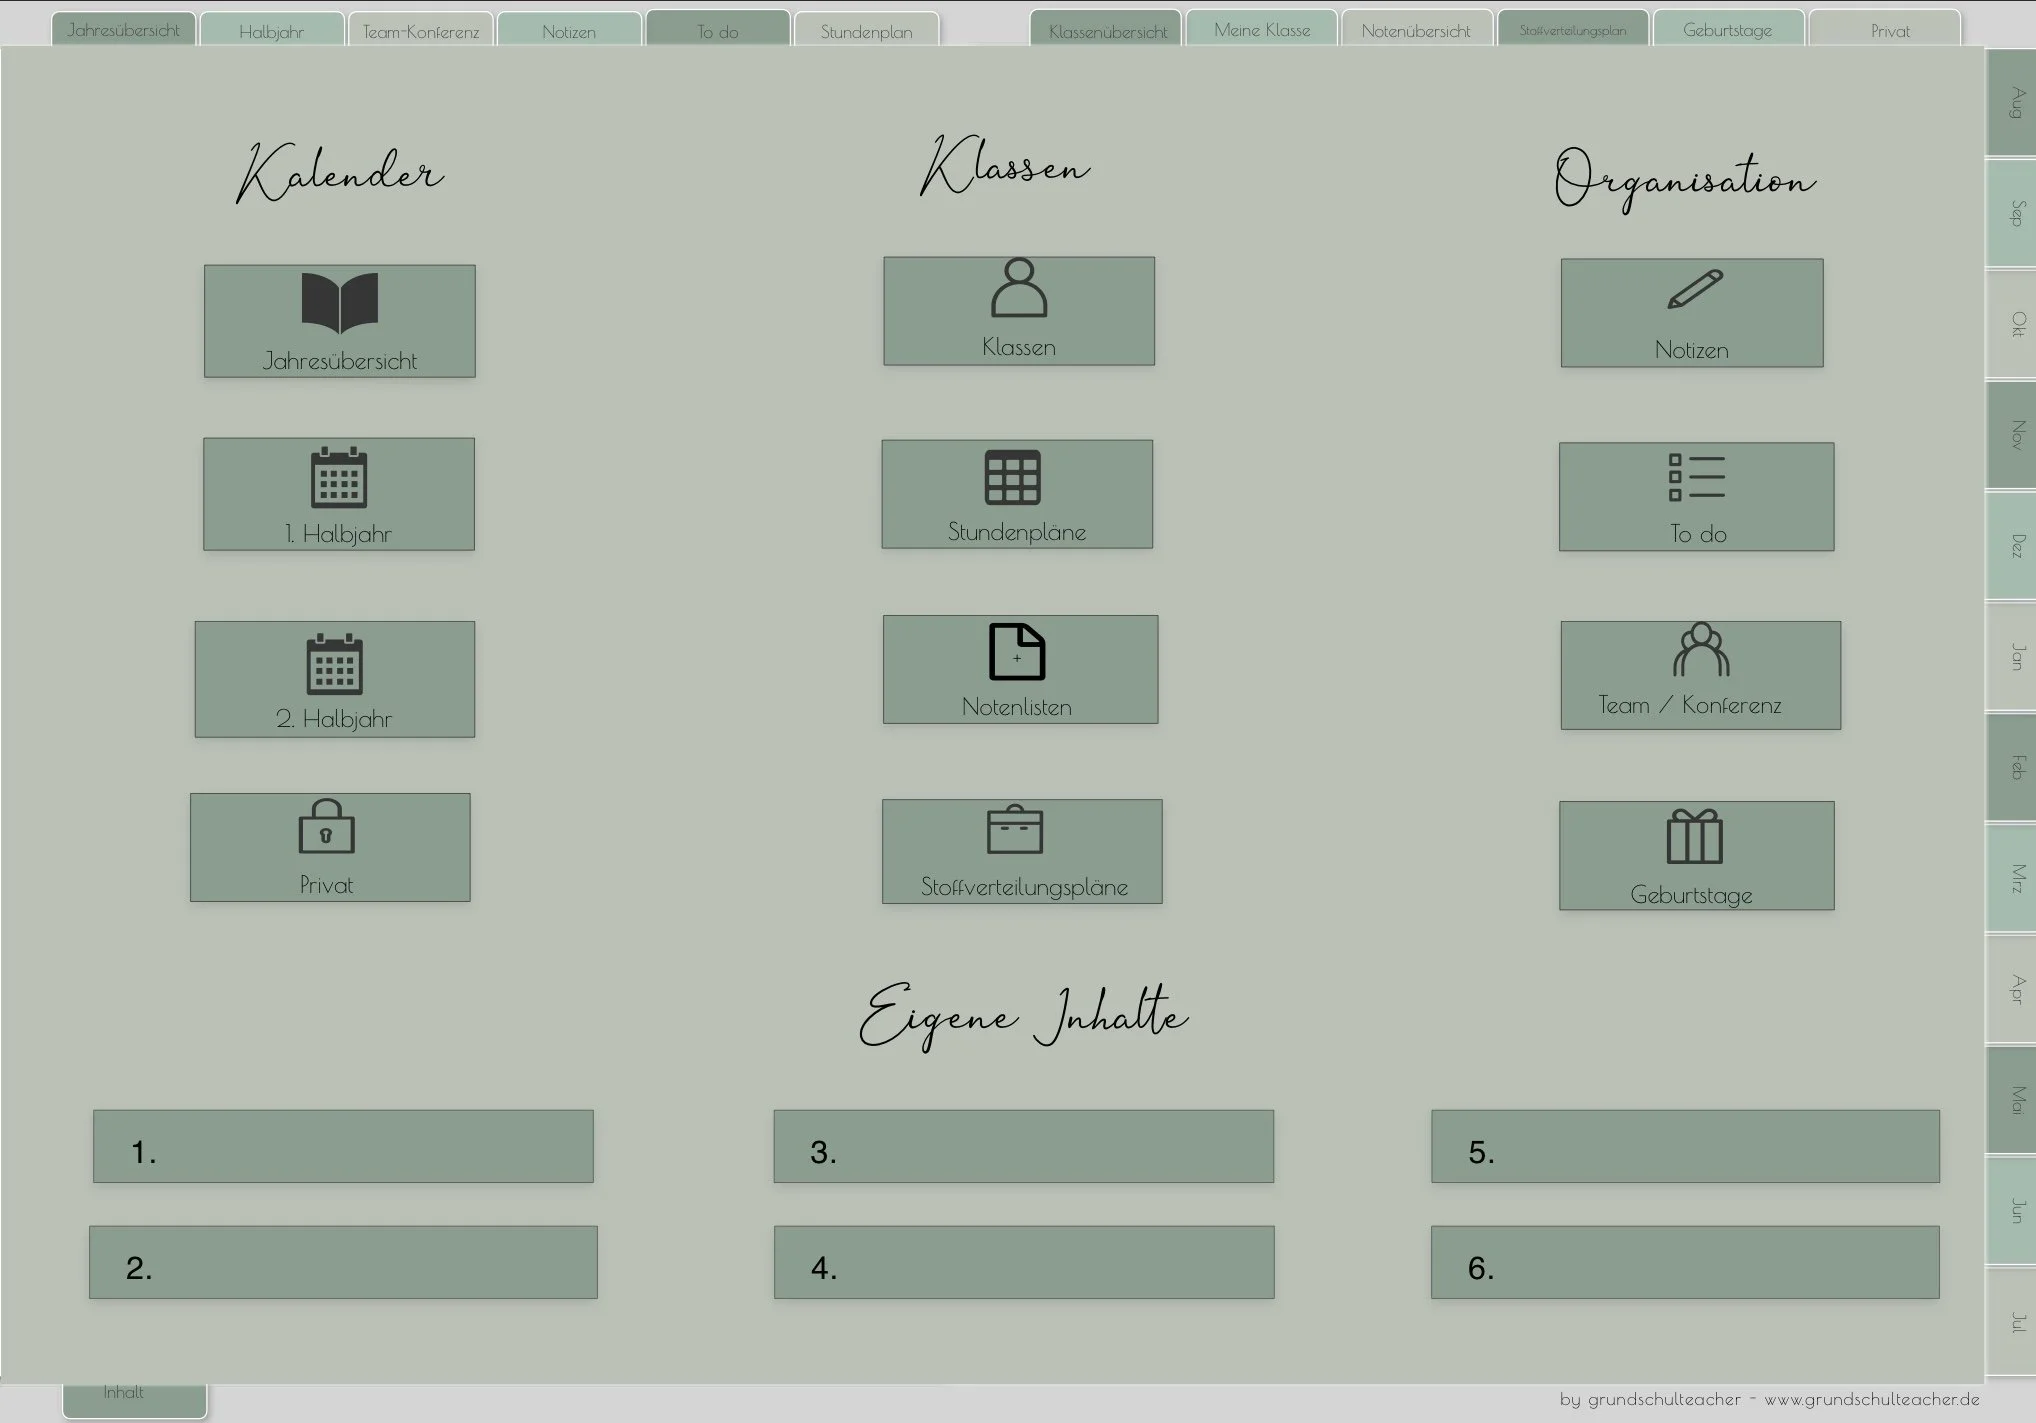Click the pencil Notizen icon
This screenshot has height=1423, width=2036.
[1694, 290]
